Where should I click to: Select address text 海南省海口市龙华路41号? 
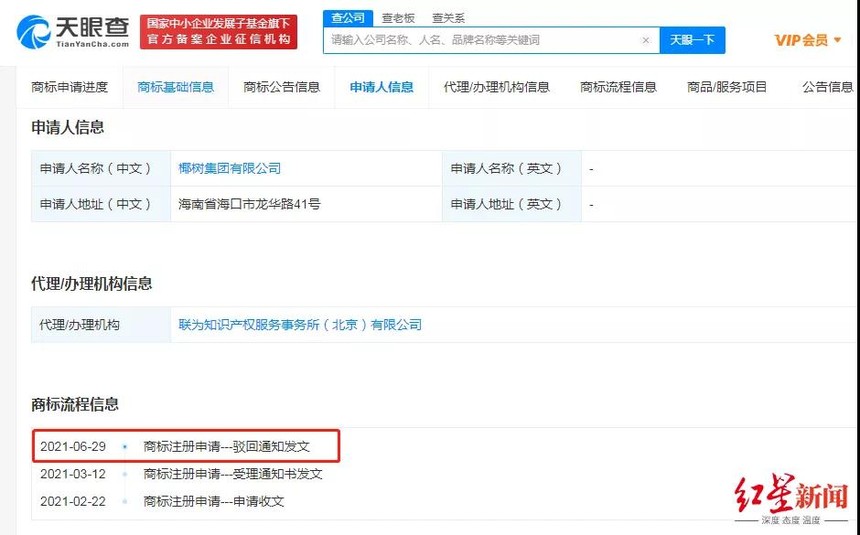pyautogui.click(x=249, y=204)
